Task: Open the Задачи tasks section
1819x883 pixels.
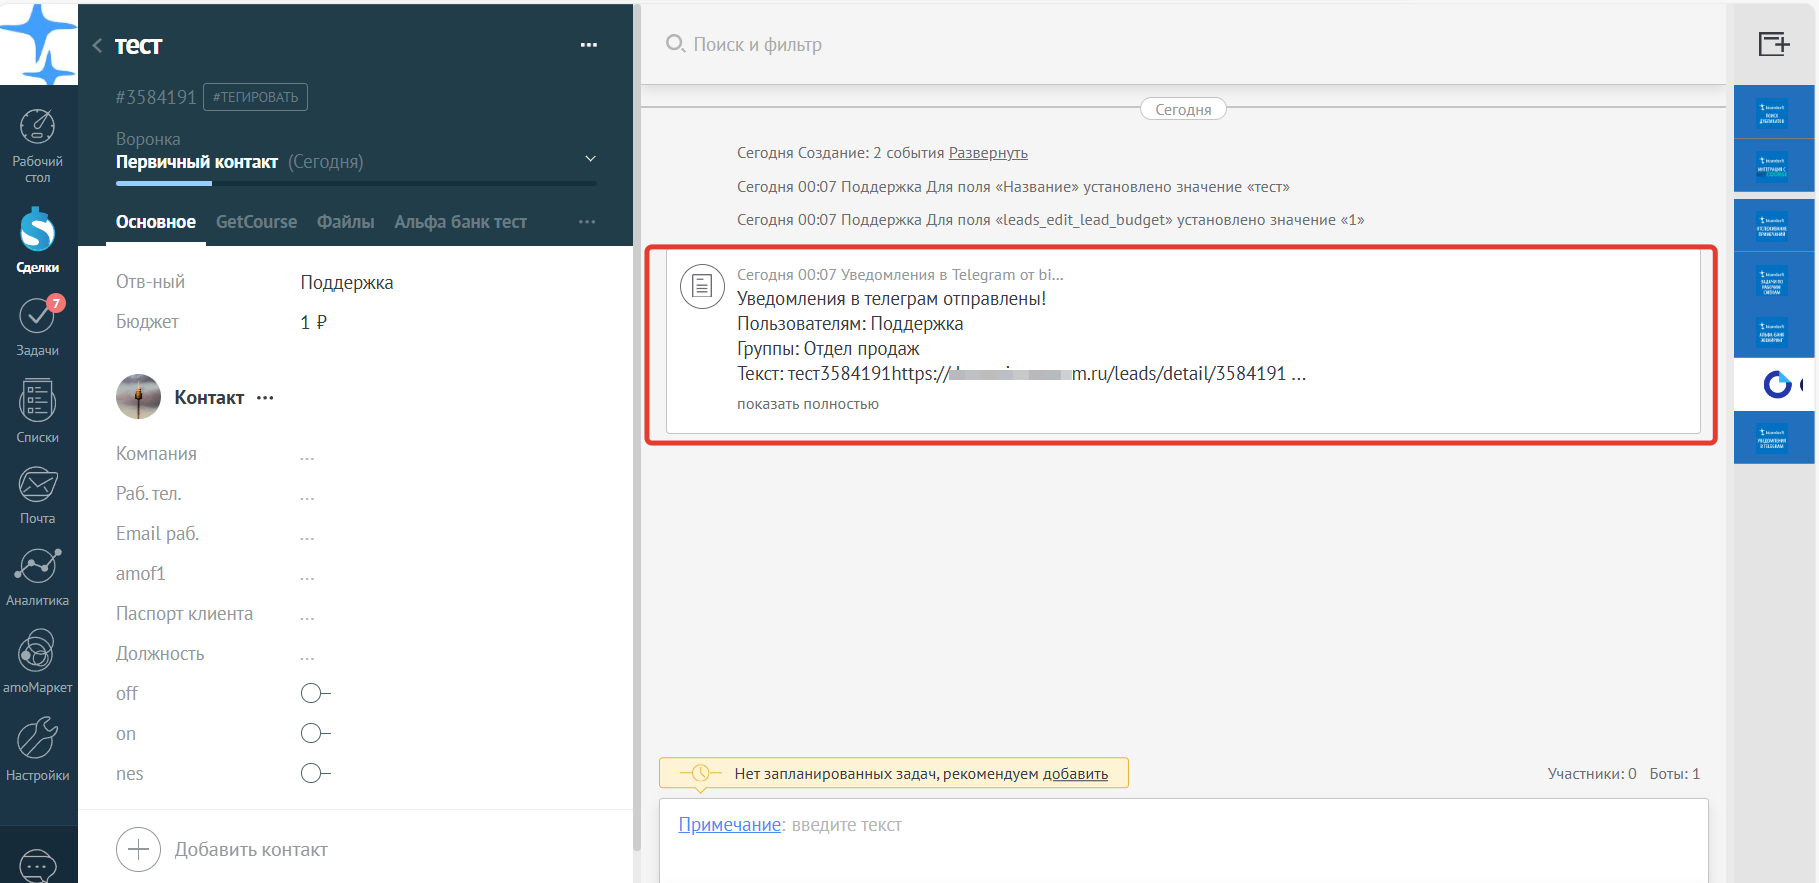Action: click(x=38, y=326)
